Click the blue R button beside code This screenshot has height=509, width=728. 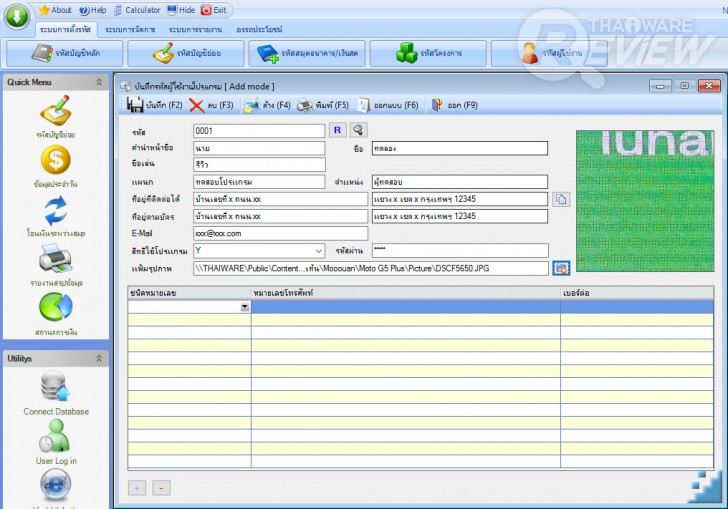point(338,130)
